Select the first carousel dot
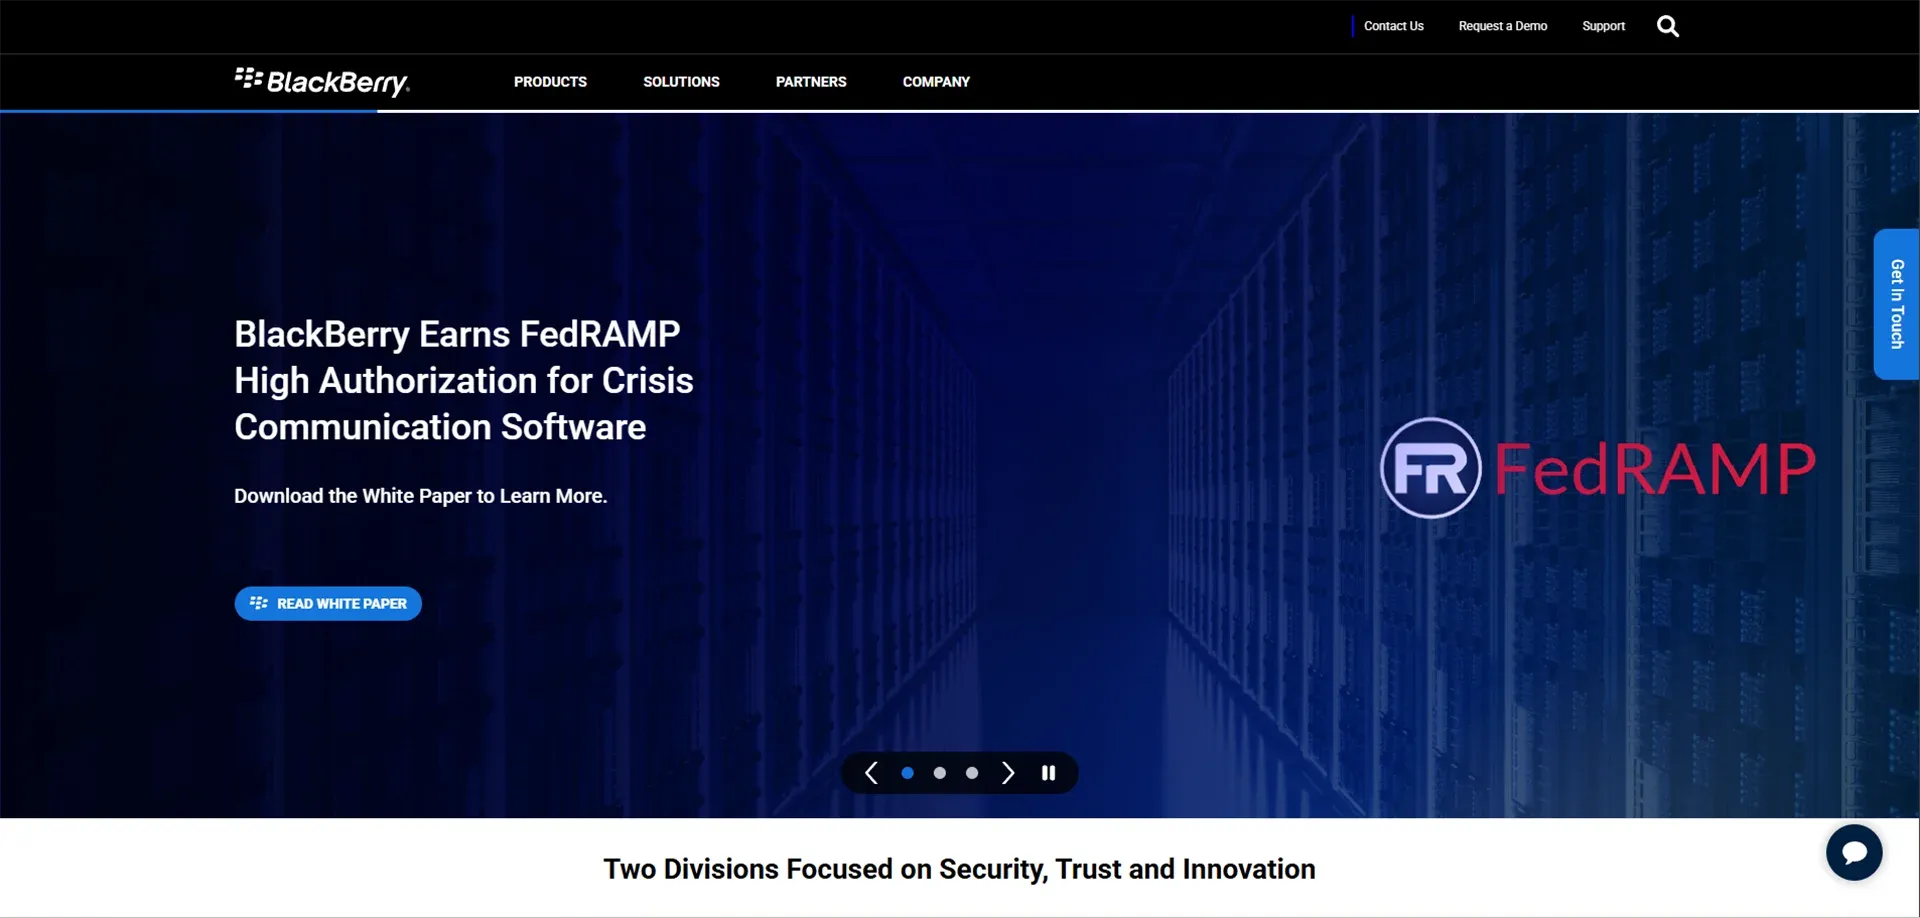The image size is (1920, 918). coord(907,773)
